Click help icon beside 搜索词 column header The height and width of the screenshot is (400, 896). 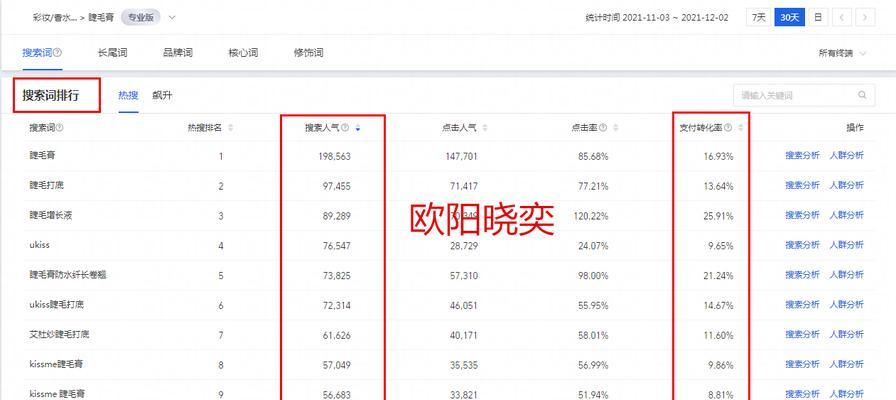(x=60, y=128)
